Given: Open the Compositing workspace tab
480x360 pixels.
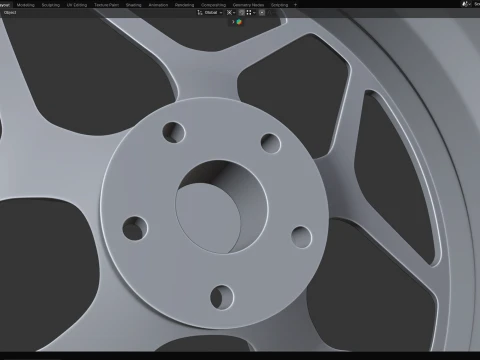Looking at the screenshot, I should tap(213, 5).
